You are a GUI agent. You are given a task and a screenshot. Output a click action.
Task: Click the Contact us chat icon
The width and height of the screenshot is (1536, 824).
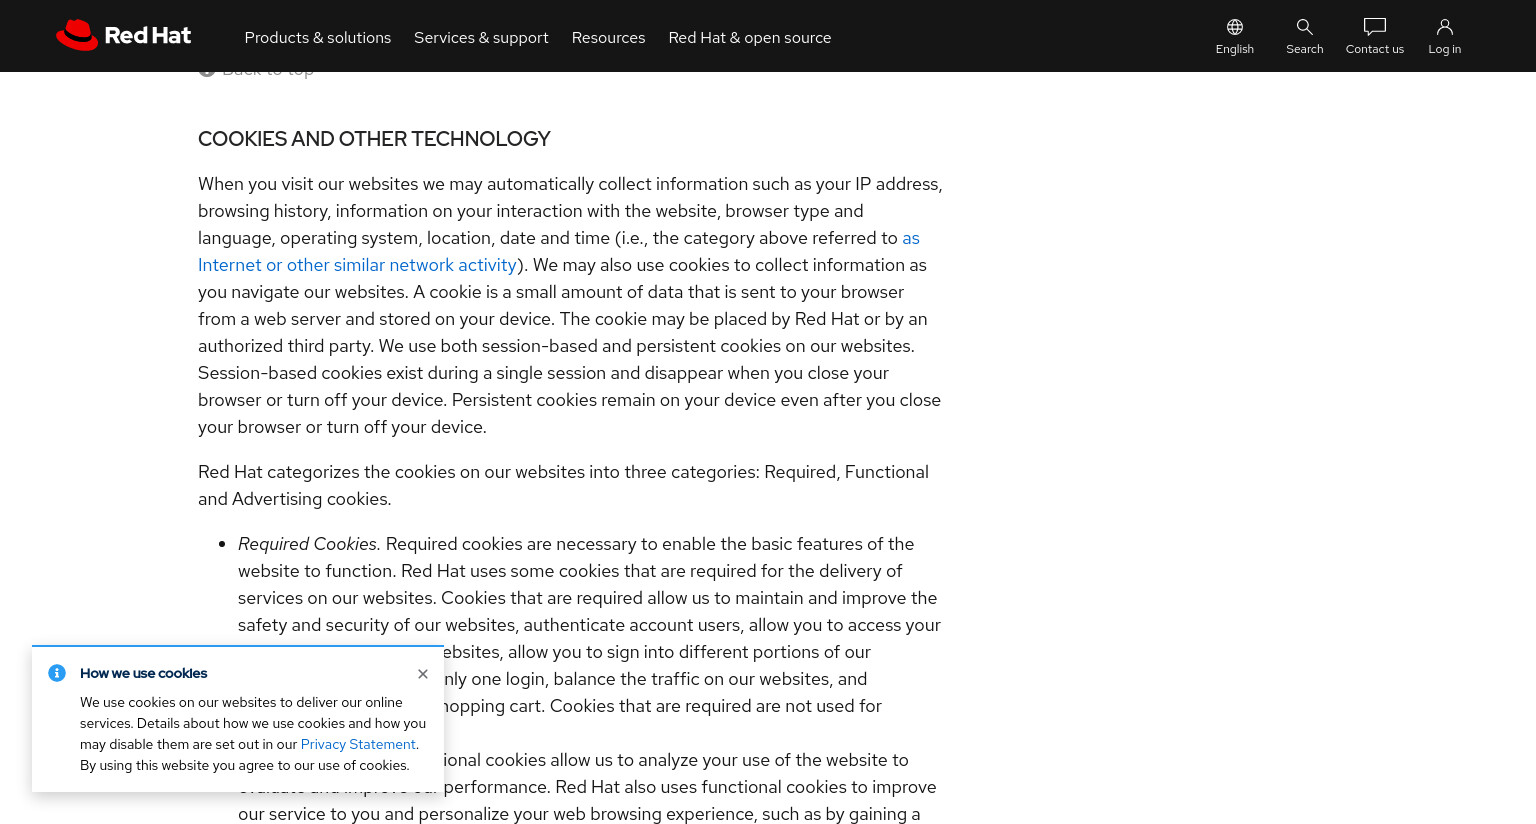click(1375, 27)
